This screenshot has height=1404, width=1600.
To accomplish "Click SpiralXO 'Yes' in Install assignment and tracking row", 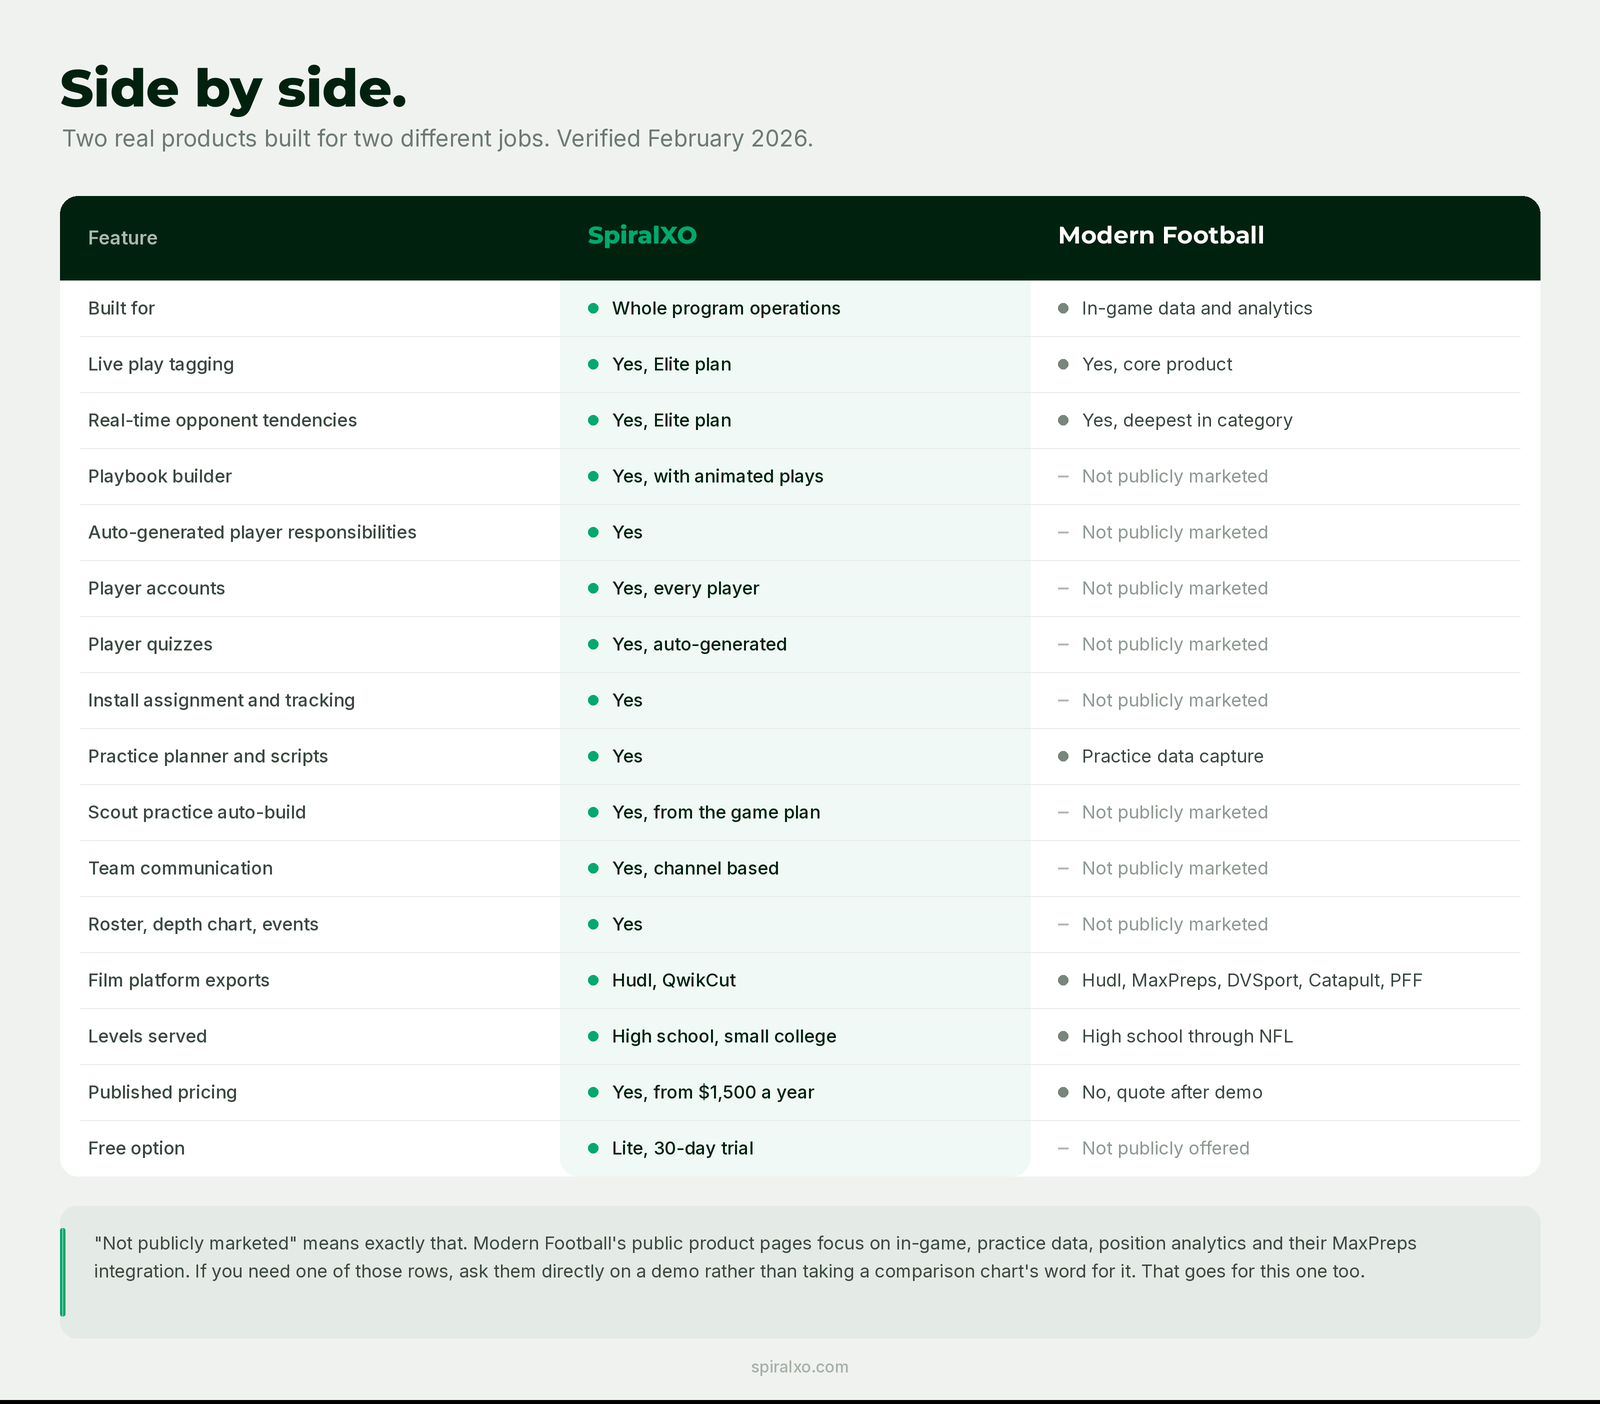I will [x=627, y=700].
